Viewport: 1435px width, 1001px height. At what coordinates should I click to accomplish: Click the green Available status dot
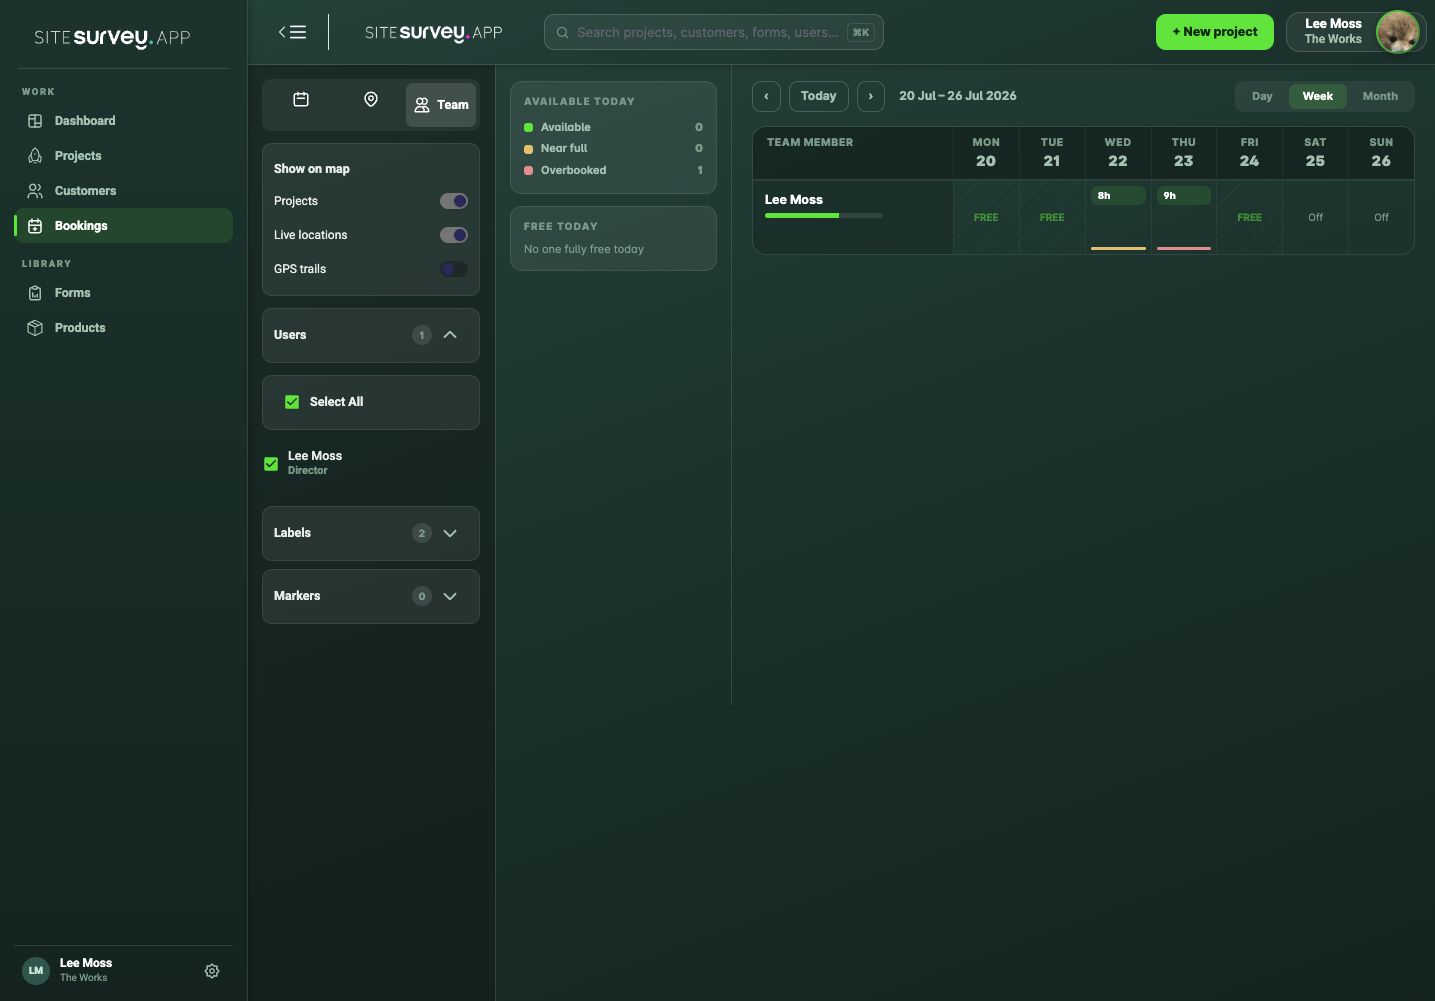click(x=528, y=127)
